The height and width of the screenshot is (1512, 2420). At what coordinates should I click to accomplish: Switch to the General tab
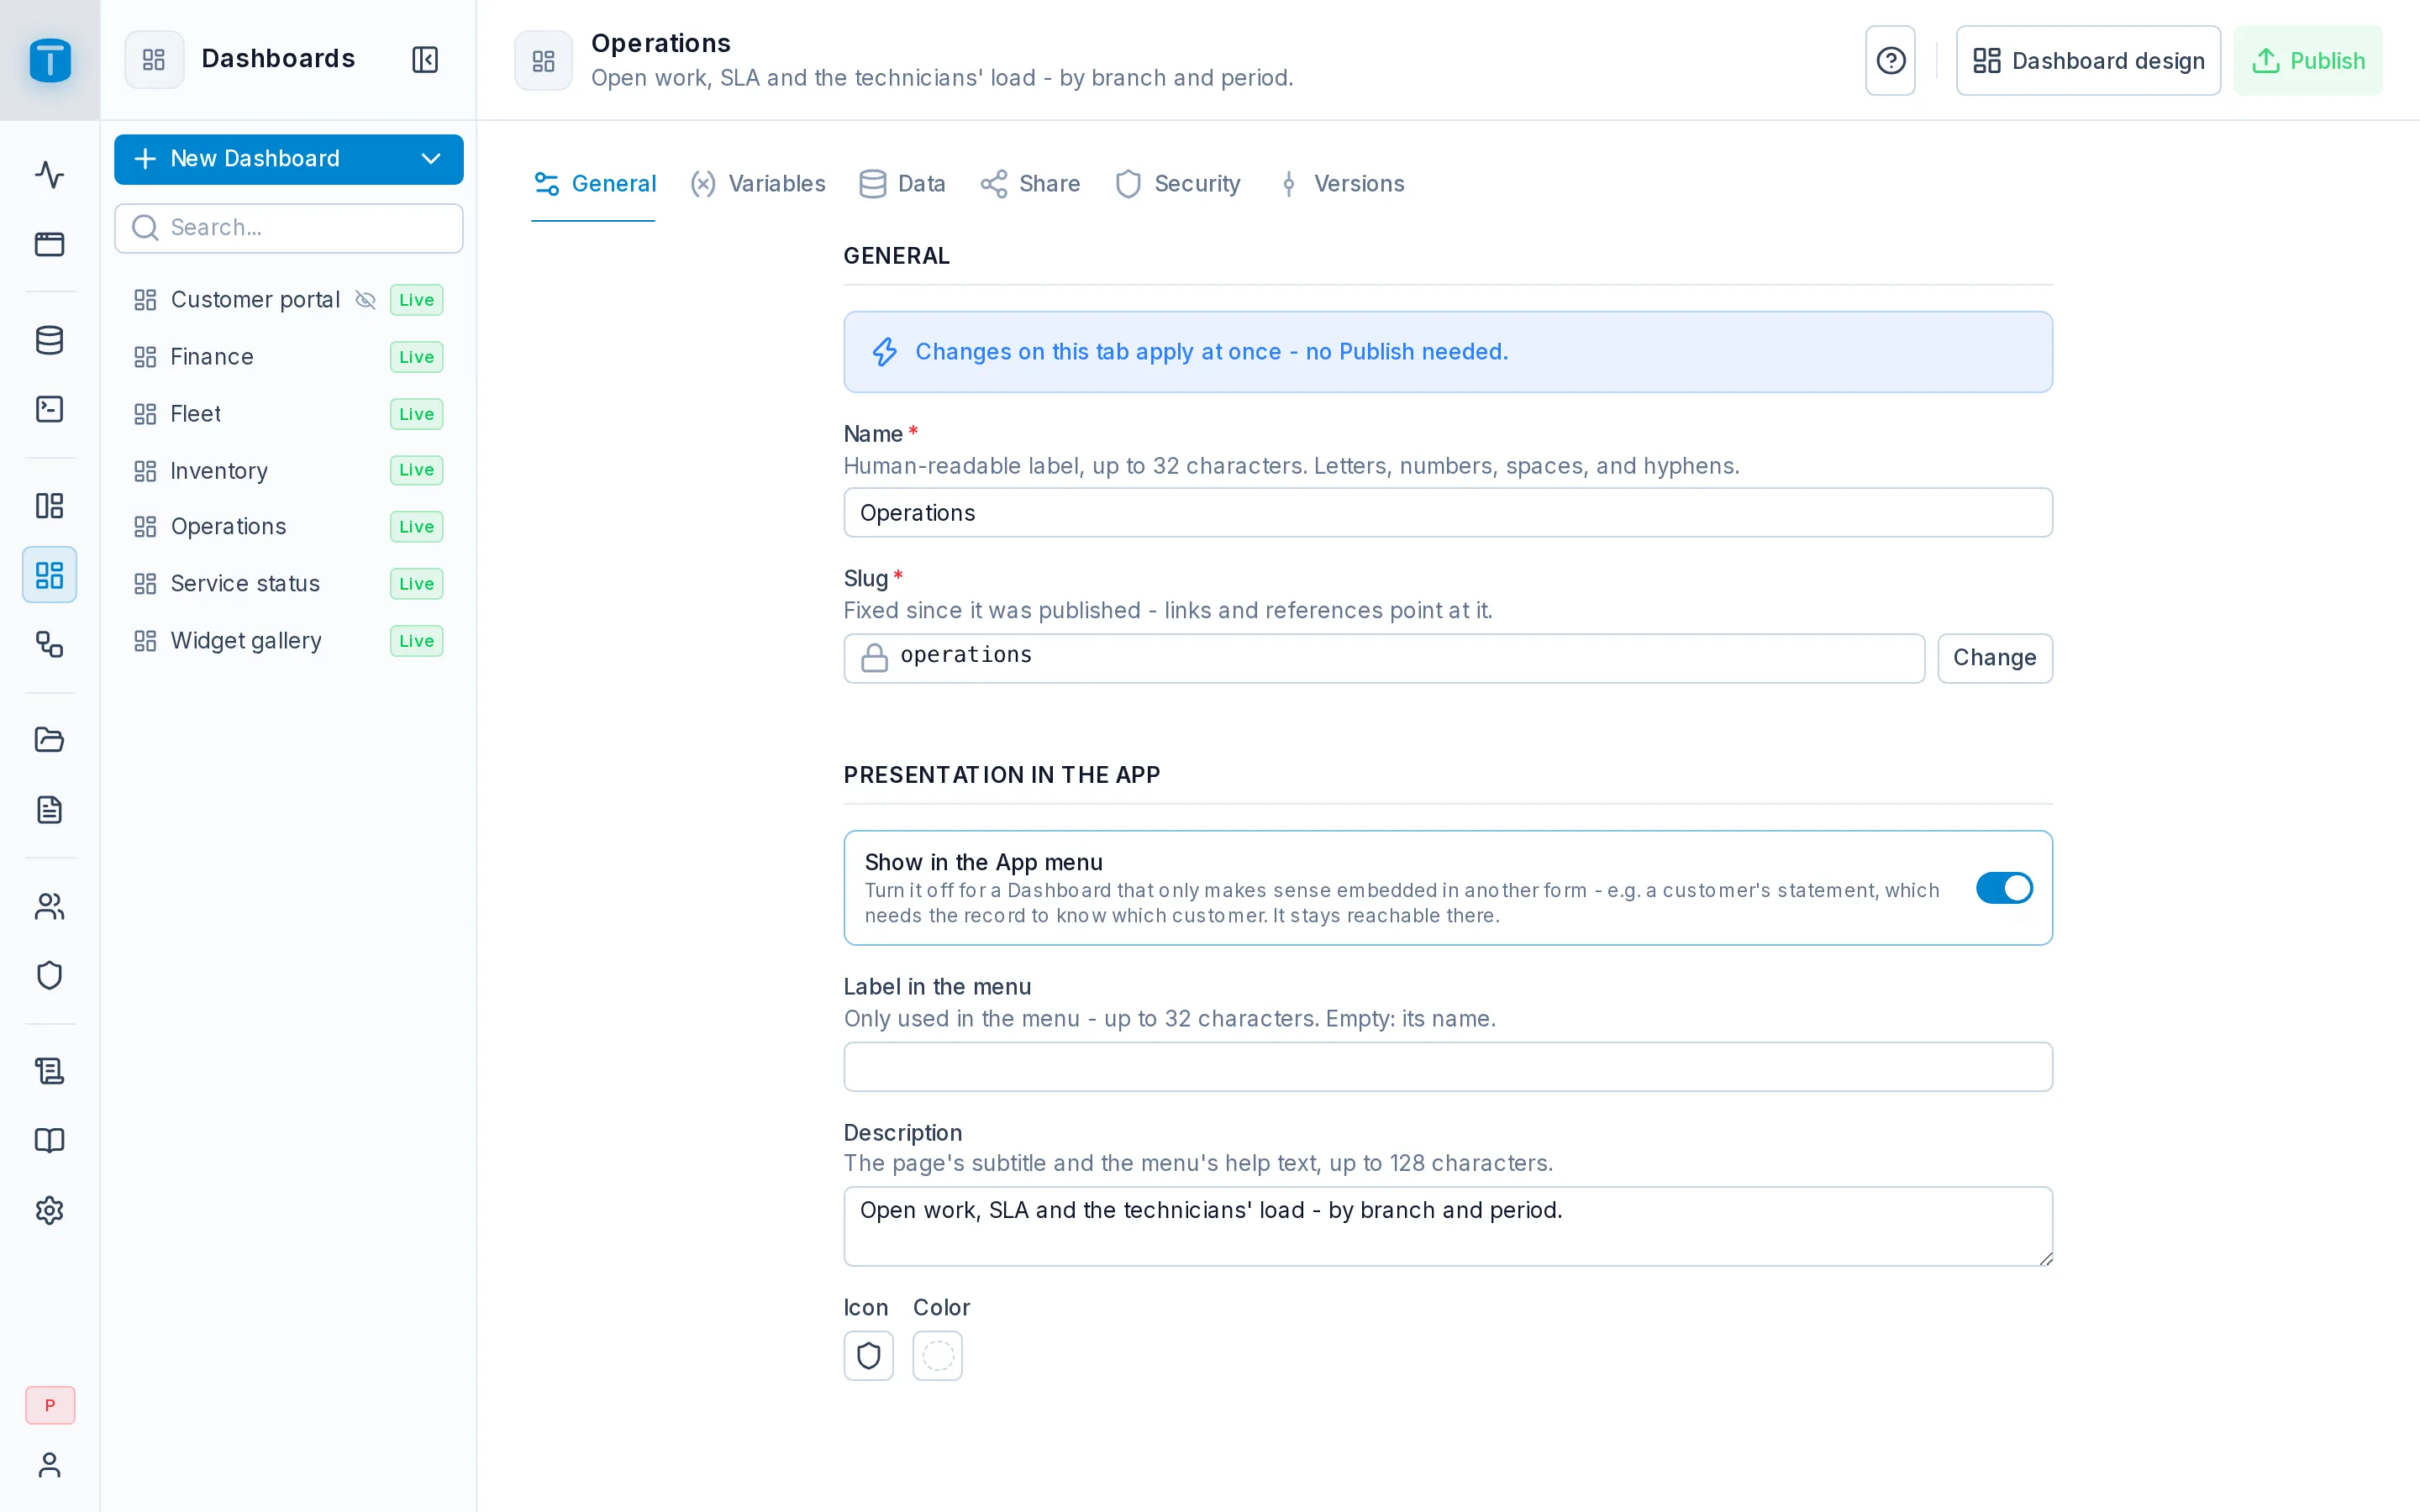pyautogui.click(x=594, y=184)
